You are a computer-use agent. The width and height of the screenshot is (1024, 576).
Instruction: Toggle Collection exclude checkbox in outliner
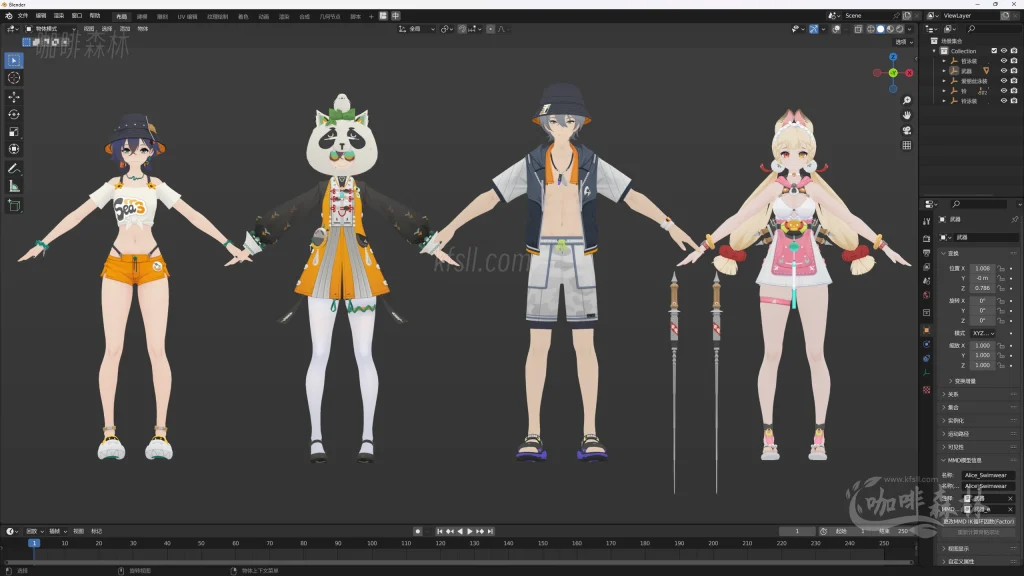pyautogui.click(x=994, y=51)
